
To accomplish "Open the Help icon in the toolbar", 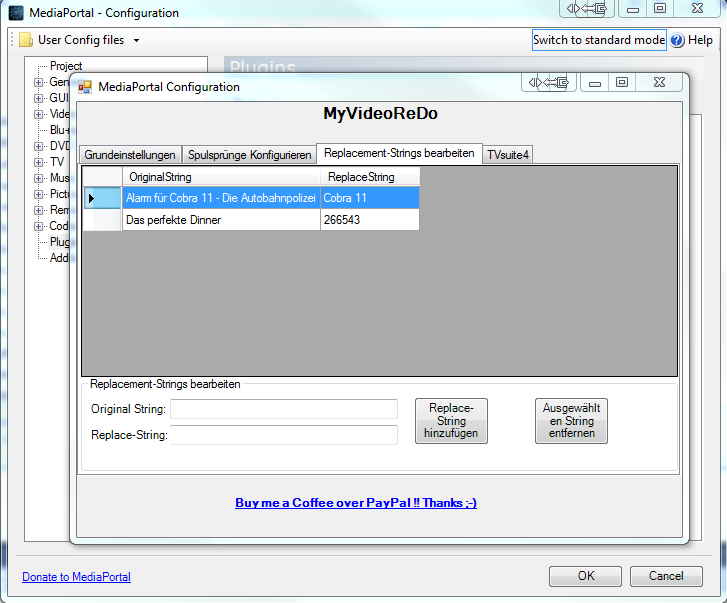I will pyautogui.click(x=677, y=40).
